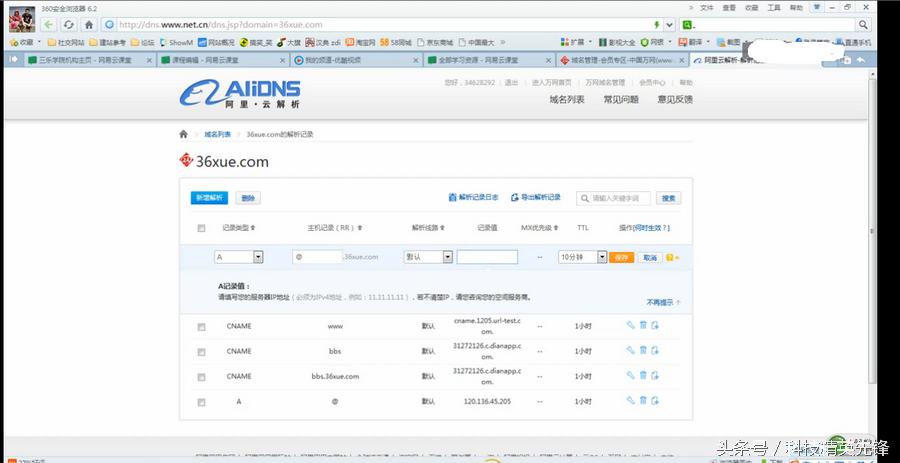Click the trash icon for the www record
The height and width of the screenshot is (463, 900).
tap(643, 325)
